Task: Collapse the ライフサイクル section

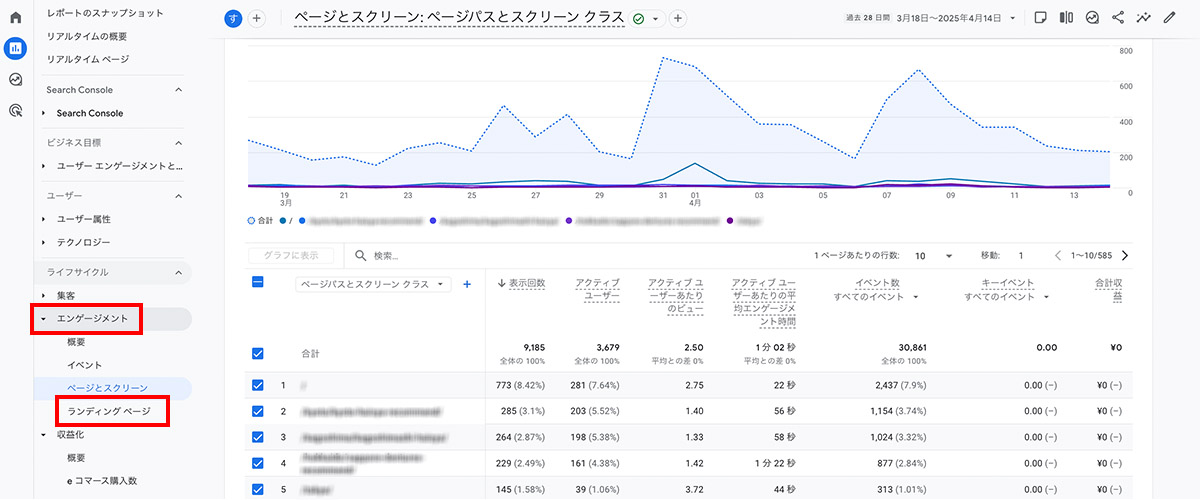Action: point(179,272)
